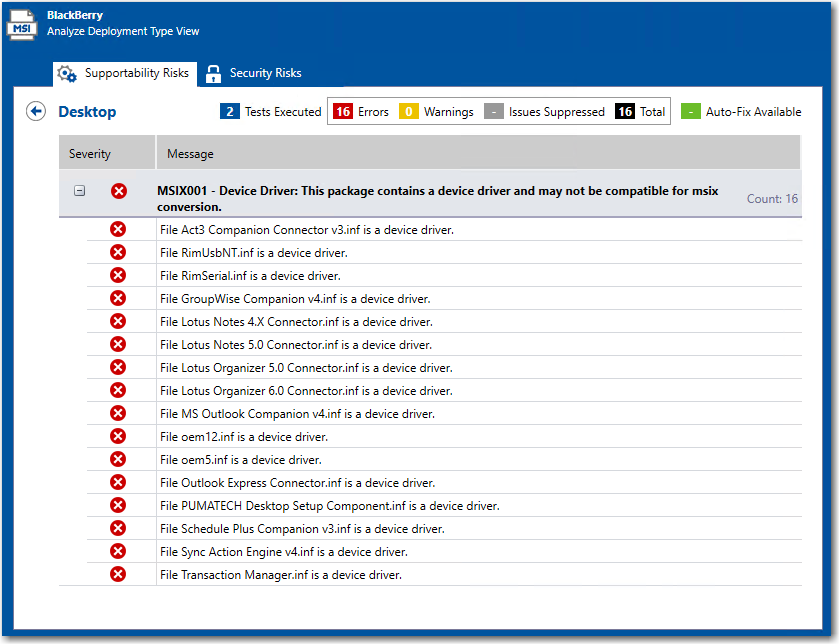Click error icon beside oem12.inf row
839x644 pixels.
coord(118,436)
